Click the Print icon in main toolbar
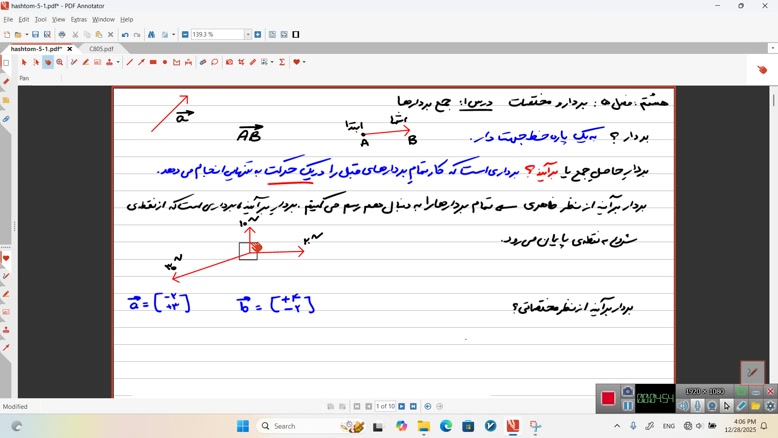 pyautogui.click(x=62, y=35)
